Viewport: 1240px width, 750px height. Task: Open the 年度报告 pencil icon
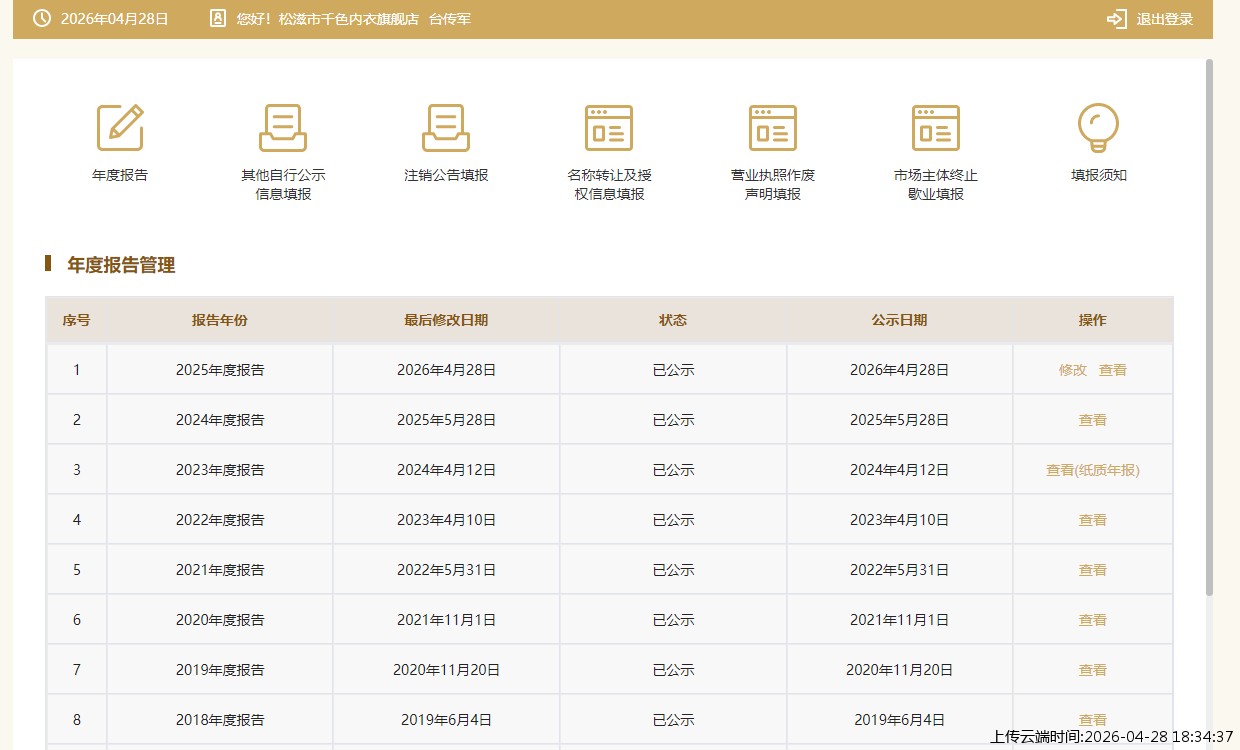(x=120, y=128)
